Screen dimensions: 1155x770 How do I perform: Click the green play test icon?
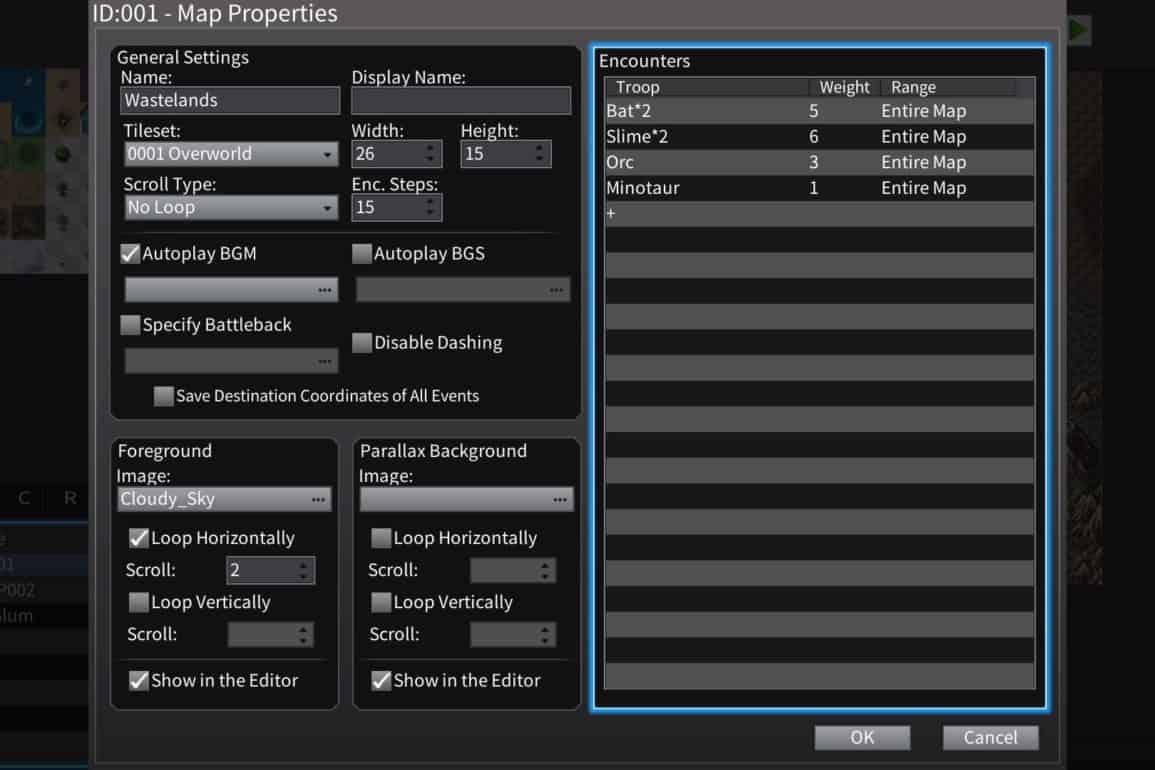[x=1078, y=30]
